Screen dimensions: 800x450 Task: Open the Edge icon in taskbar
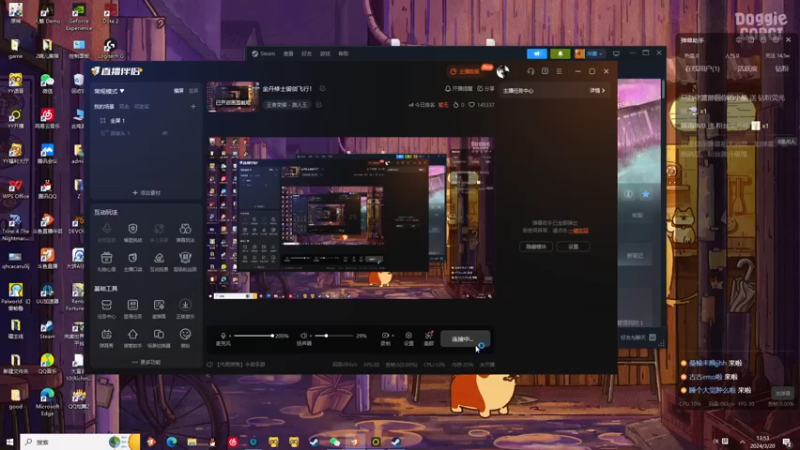[171, 442]
